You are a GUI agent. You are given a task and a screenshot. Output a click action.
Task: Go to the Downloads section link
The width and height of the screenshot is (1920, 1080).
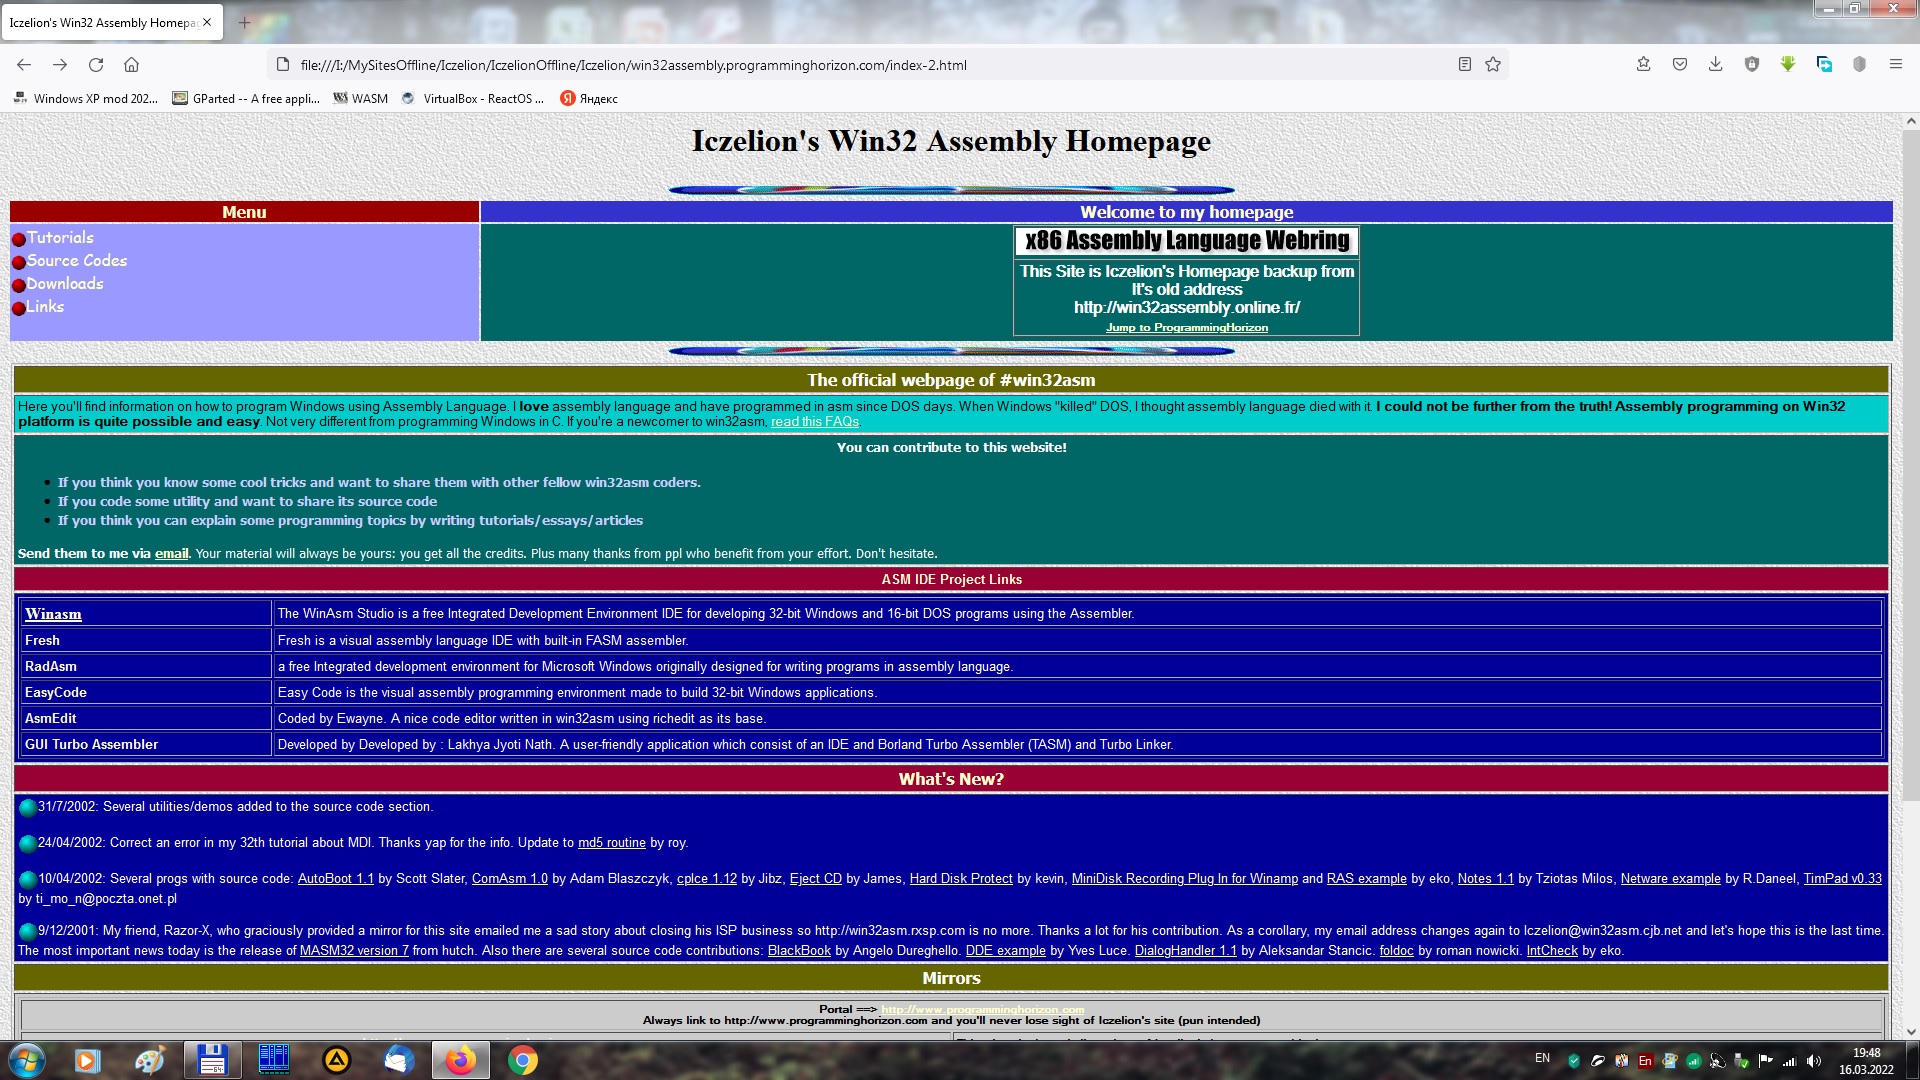coord(64,284)
